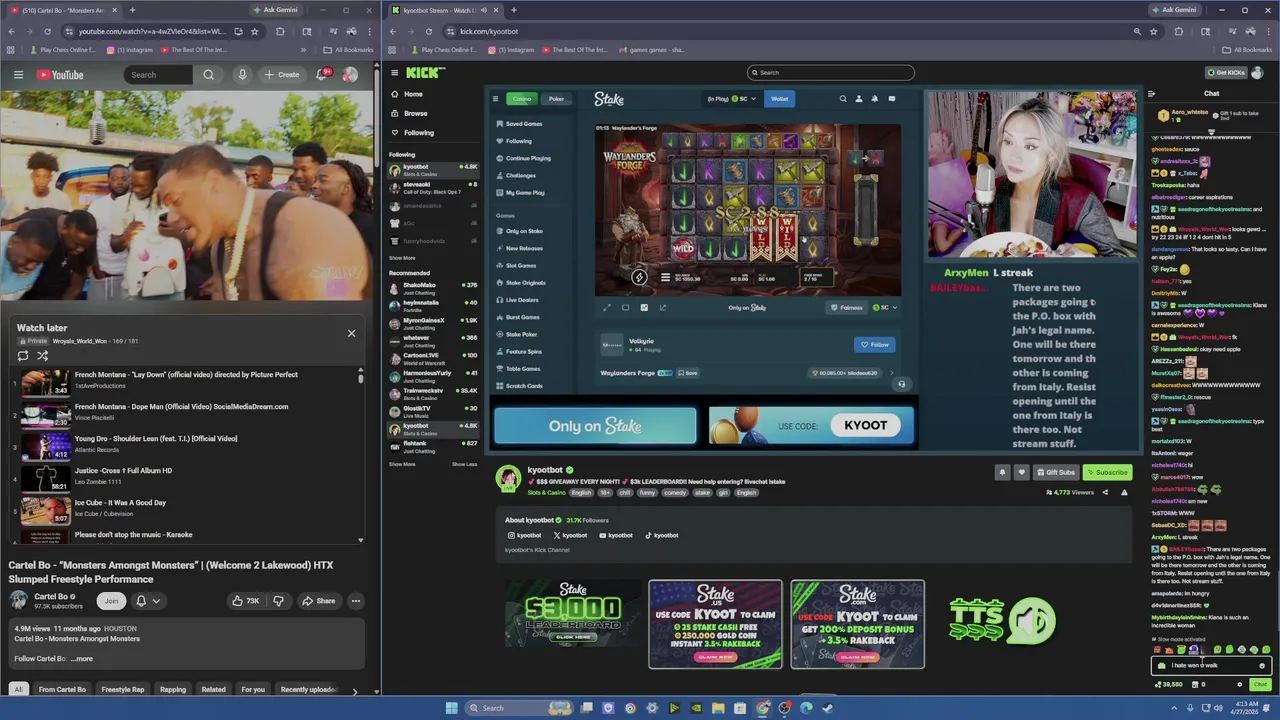This screenshot has width=1280, height=720.
Task: Open Stake profile user icon
Action: pyautogui.click(x=859, y=99)
